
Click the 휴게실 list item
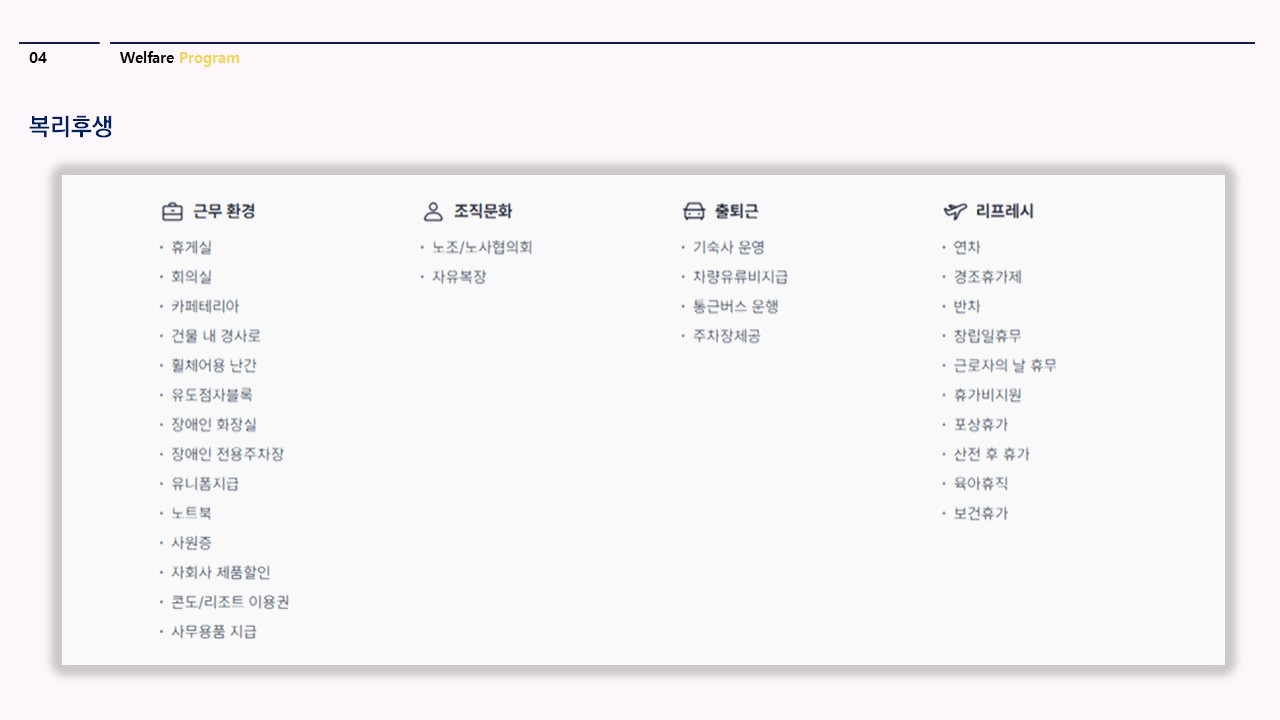[191, 247]
